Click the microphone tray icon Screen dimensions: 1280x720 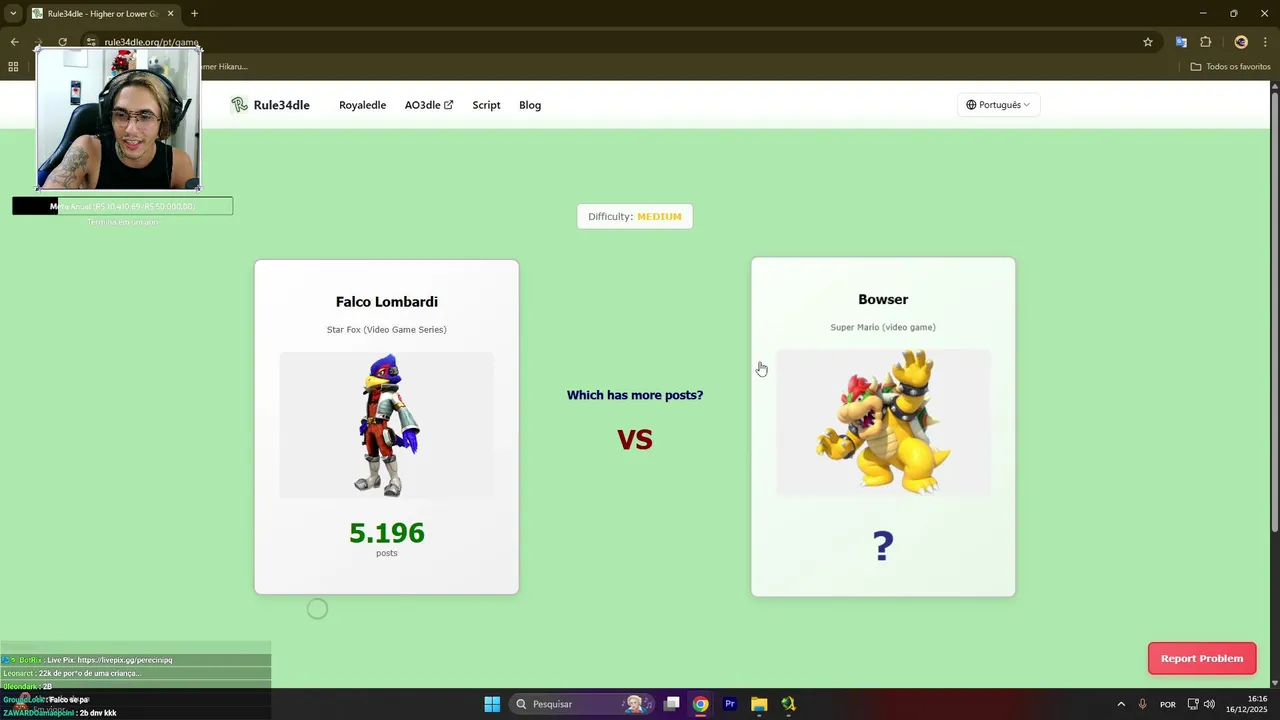pyautogui.click(x=1142, y=704)
